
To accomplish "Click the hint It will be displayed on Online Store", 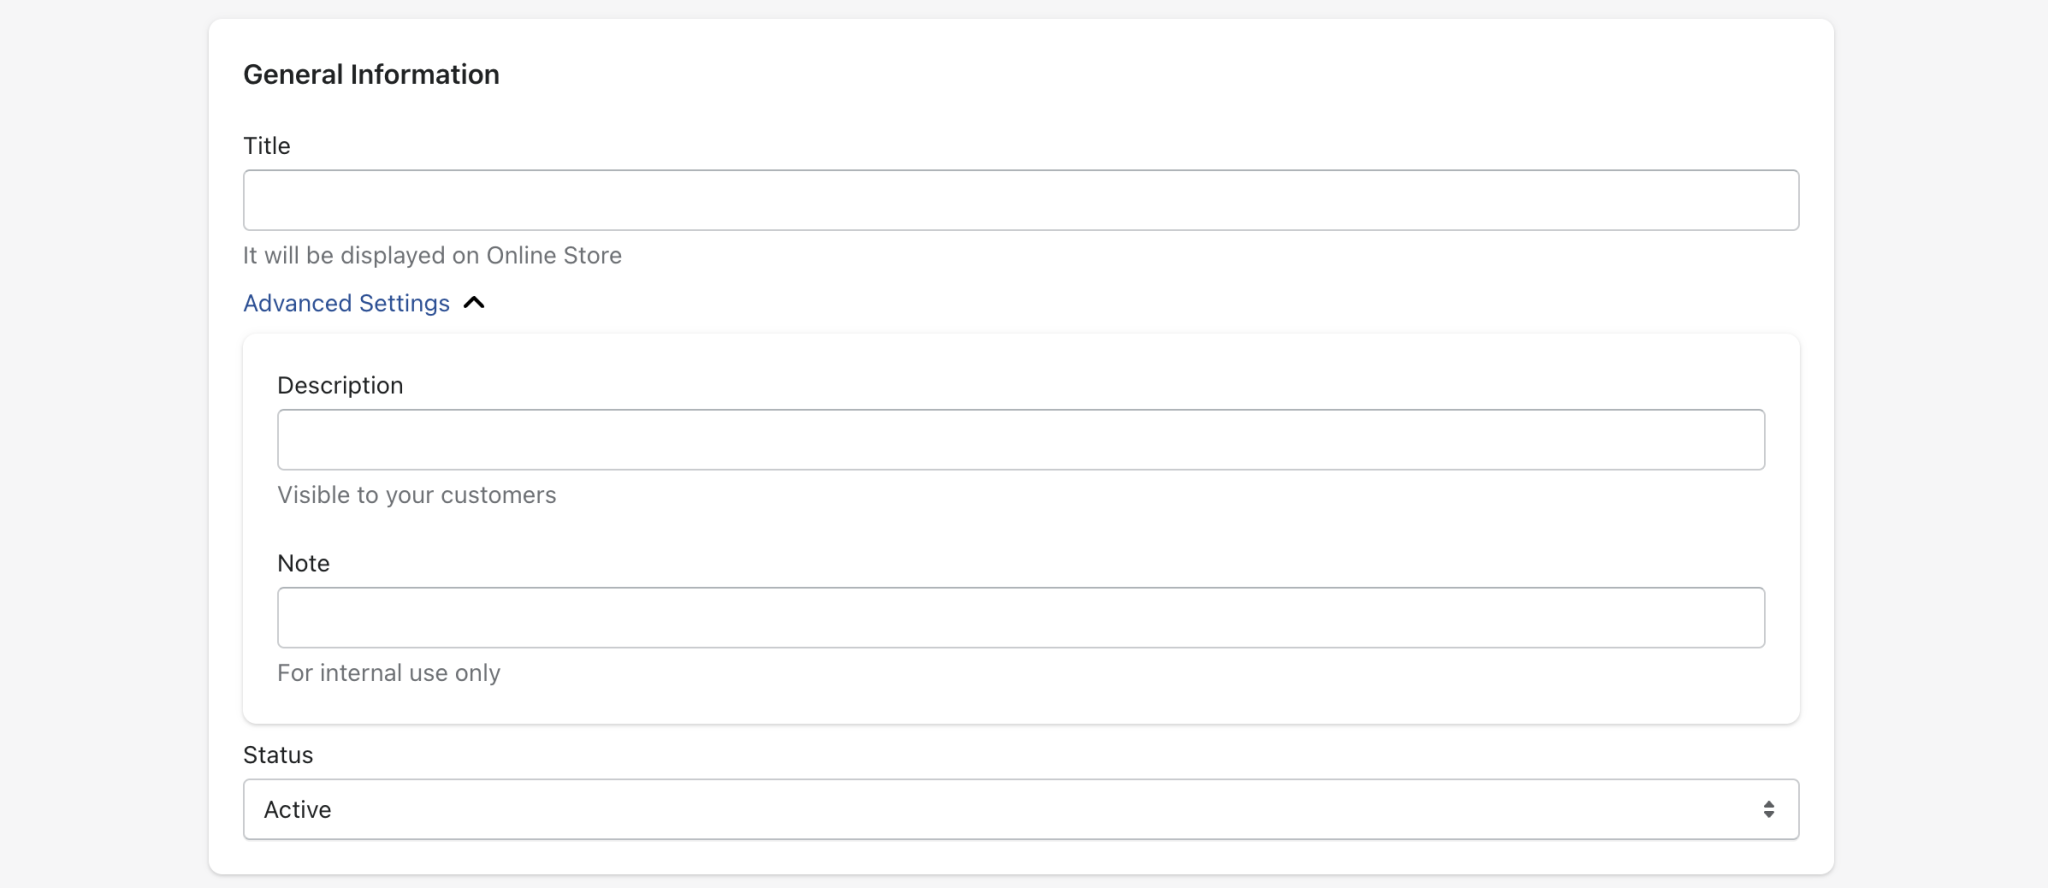I will (x=432, y=255).
